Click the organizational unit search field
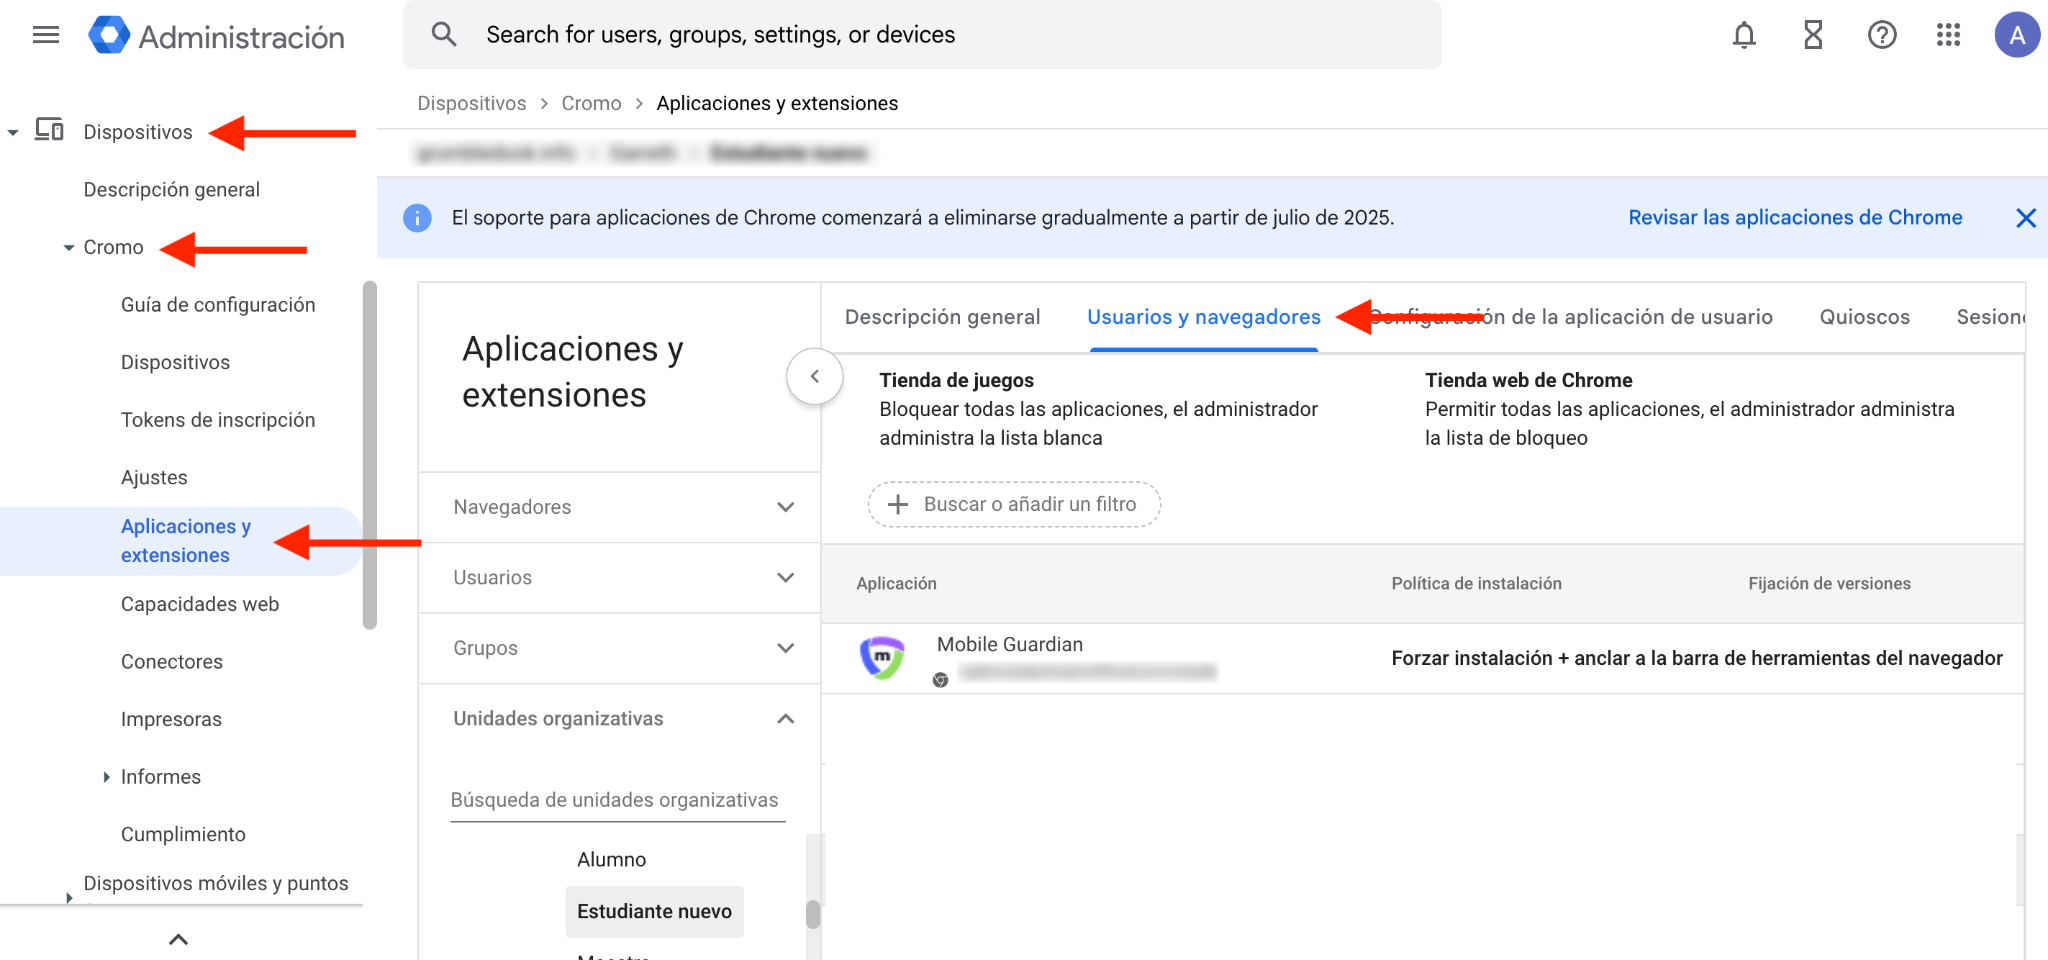 [x=617, y=800]
